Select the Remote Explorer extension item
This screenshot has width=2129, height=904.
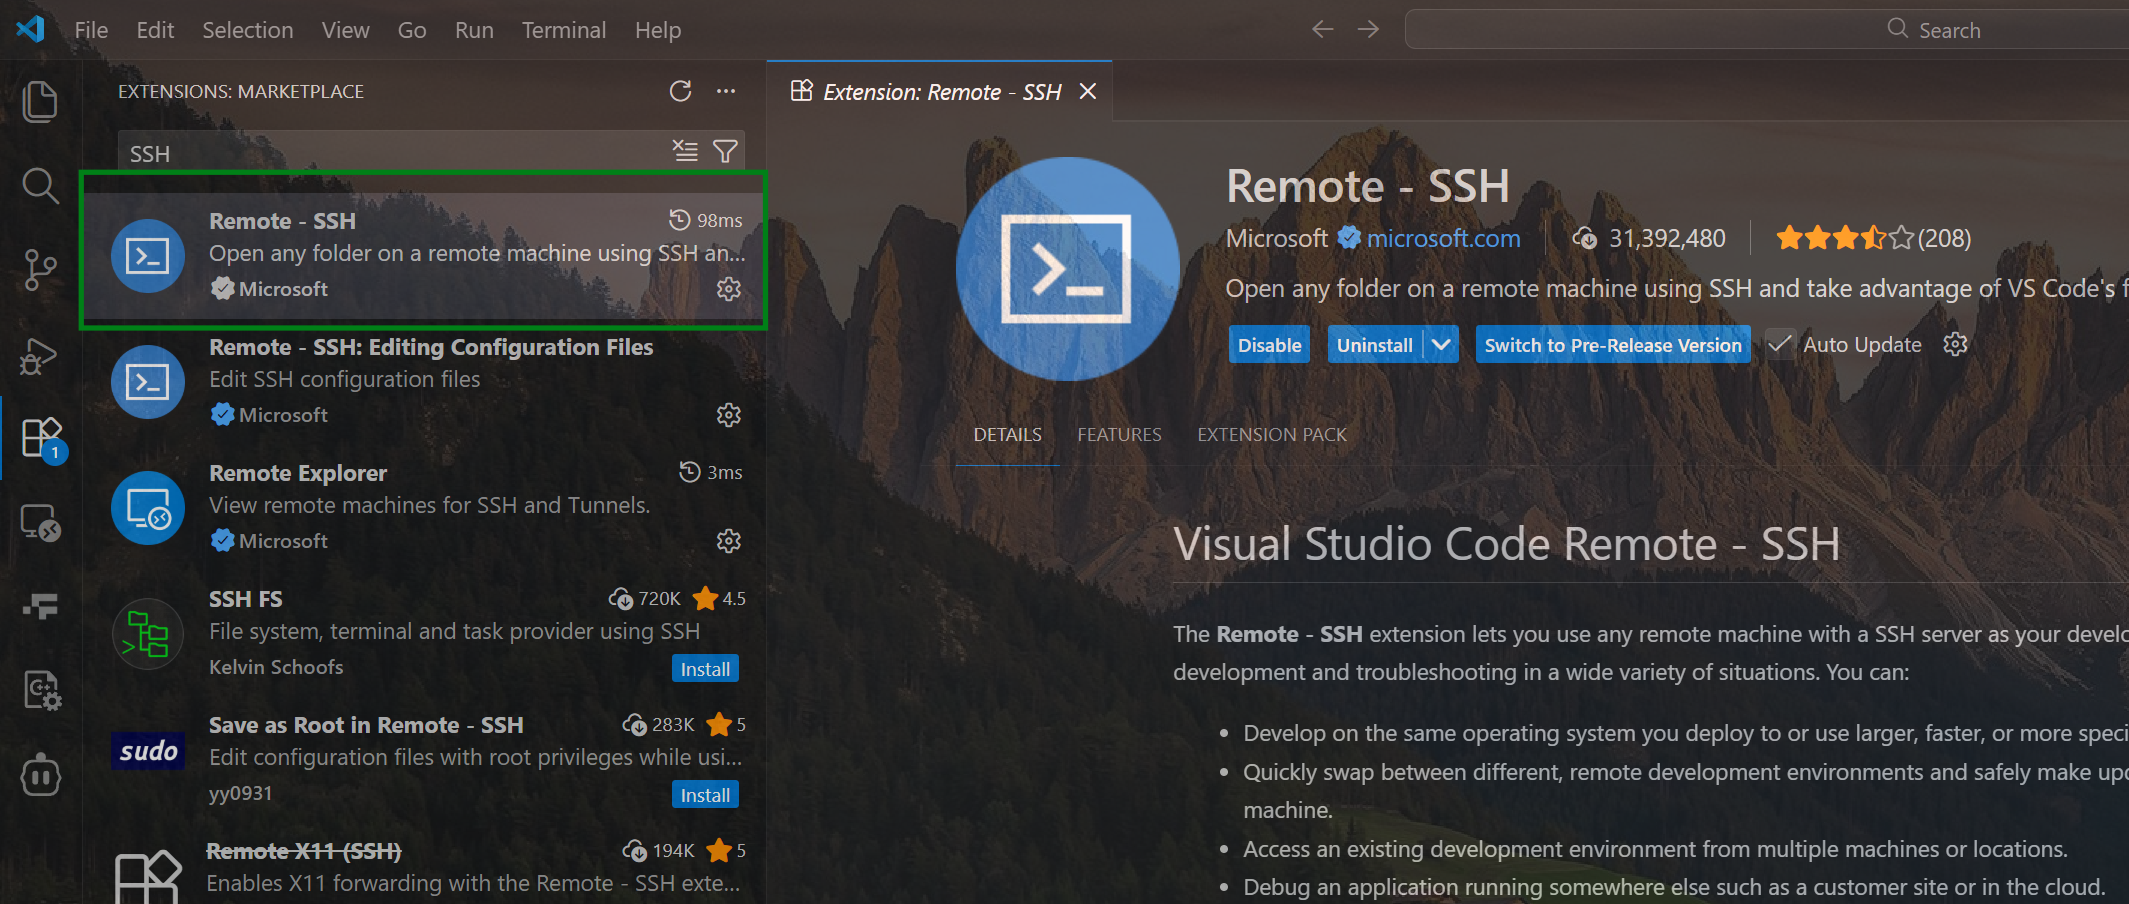point(424,507)
